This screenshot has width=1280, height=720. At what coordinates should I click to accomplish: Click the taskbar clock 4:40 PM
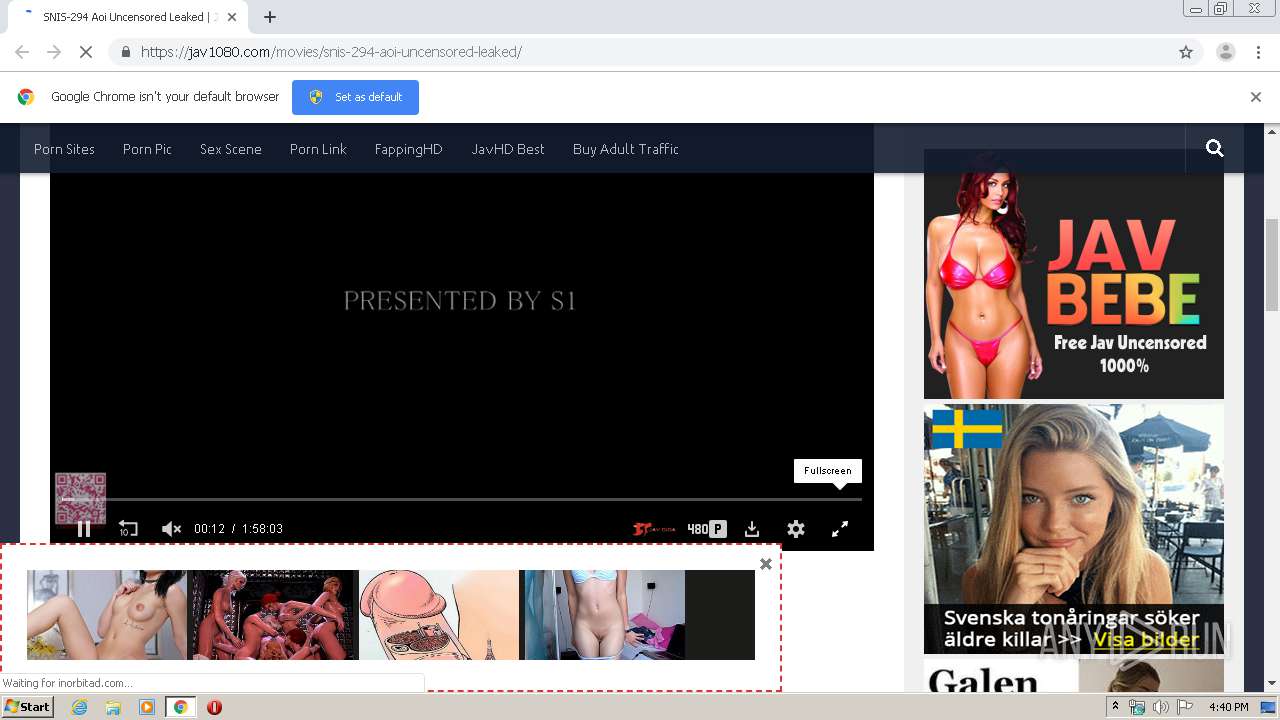coord(1228,707)
